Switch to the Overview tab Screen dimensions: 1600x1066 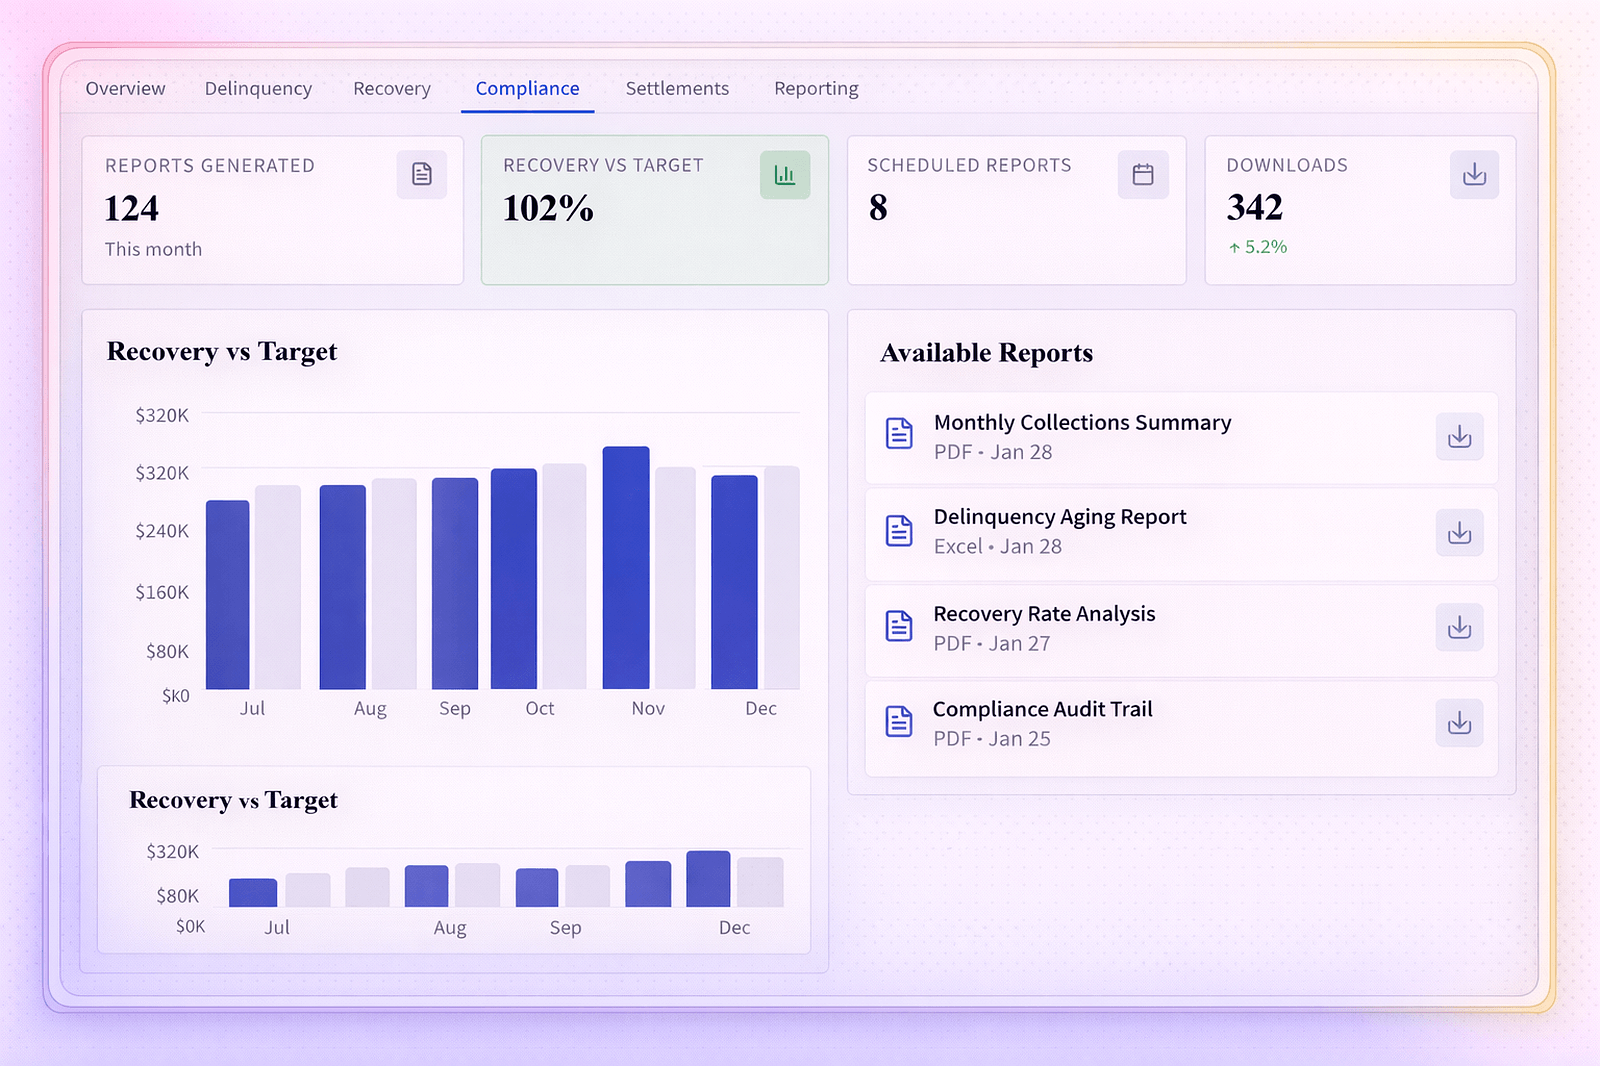coord(124,88)
